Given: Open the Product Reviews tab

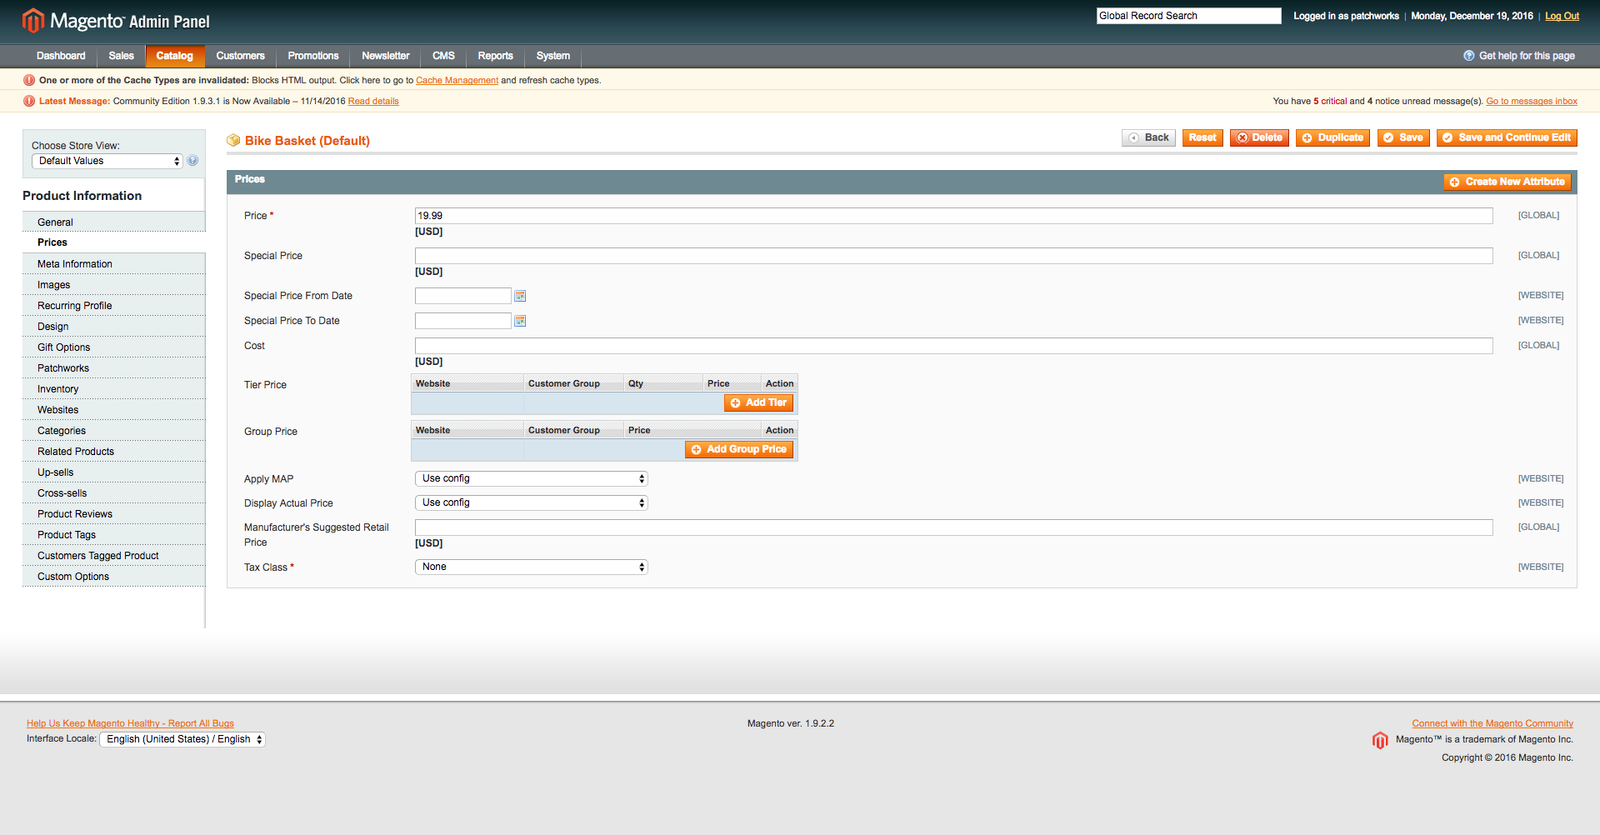Looking at the screenshot, I should [114, 514].
